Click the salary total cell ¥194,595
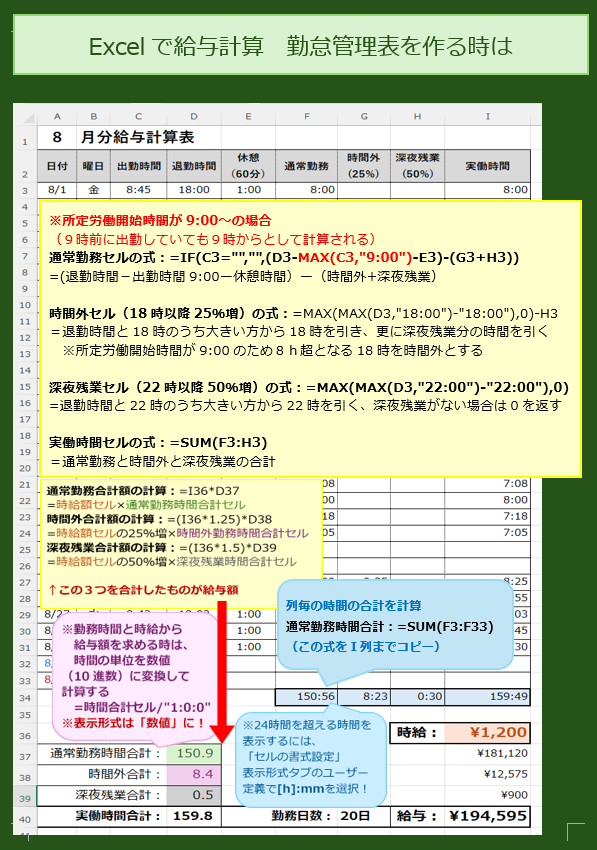Image resolution: width=597 pixels, height=850 pixels. coord(487,816)
